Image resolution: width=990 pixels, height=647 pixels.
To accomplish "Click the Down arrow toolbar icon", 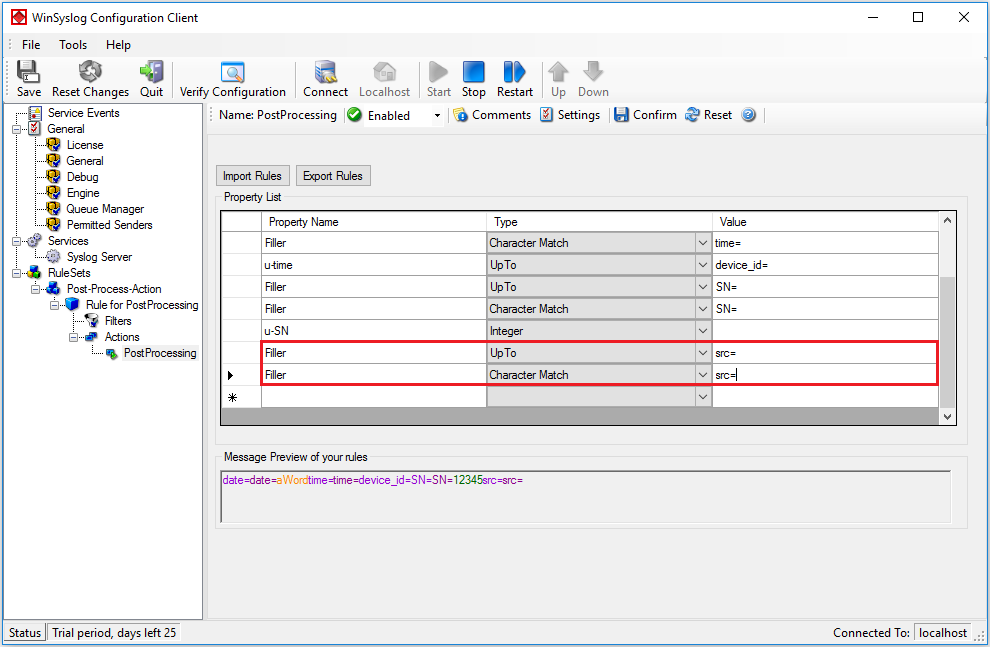I will click(593, 79).
